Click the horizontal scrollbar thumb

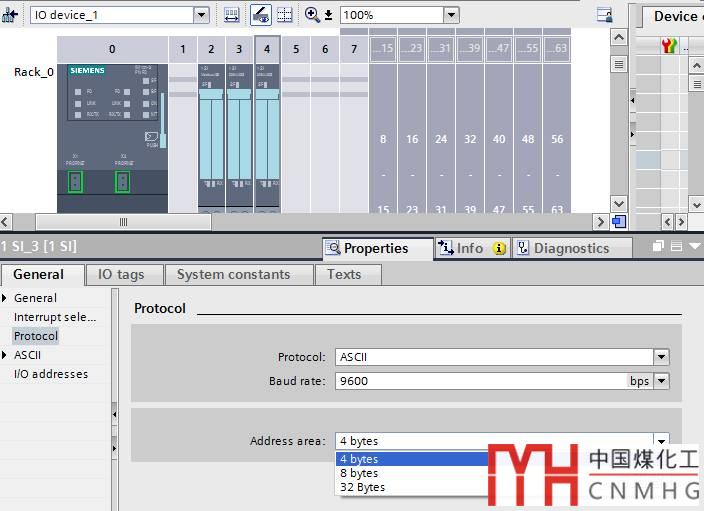pos(123,222)
